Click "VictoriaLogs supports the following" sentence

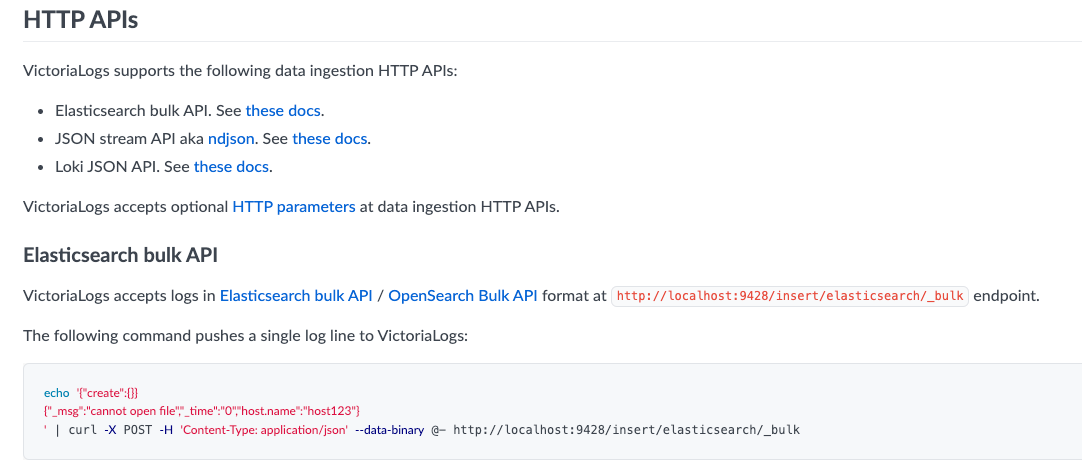(240, 71)
